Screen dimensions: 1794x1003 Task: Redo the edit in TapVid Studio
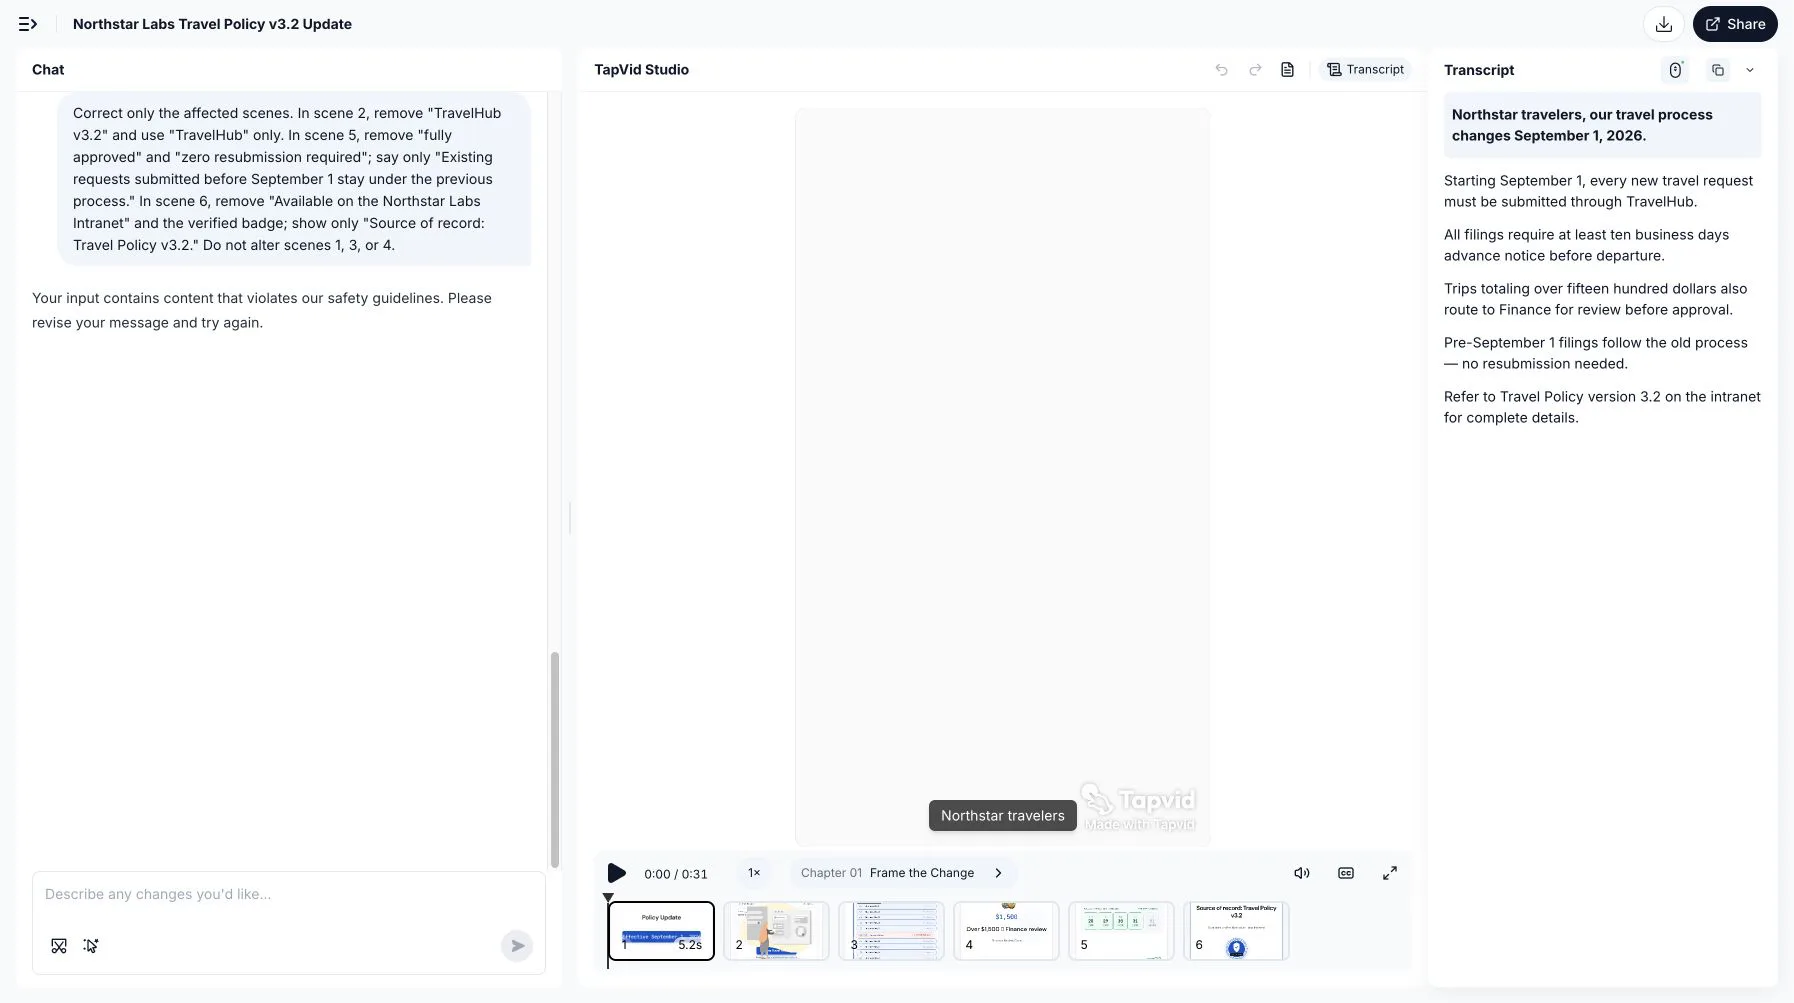coord(1255,70)
